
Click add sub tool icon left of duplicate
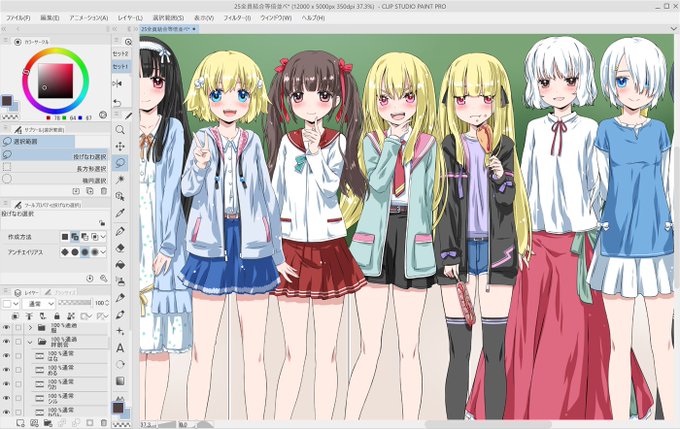tap(76, 191)
